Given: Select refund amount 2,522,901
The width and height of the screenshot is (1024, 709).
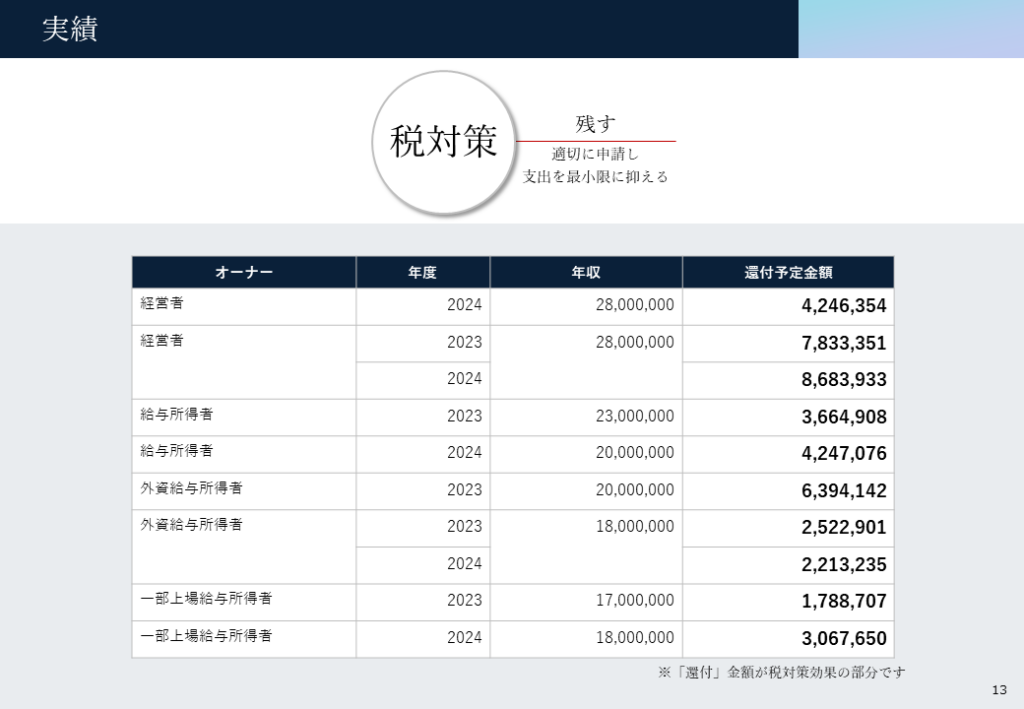Looking at the screenshot, I should (844, 527).
